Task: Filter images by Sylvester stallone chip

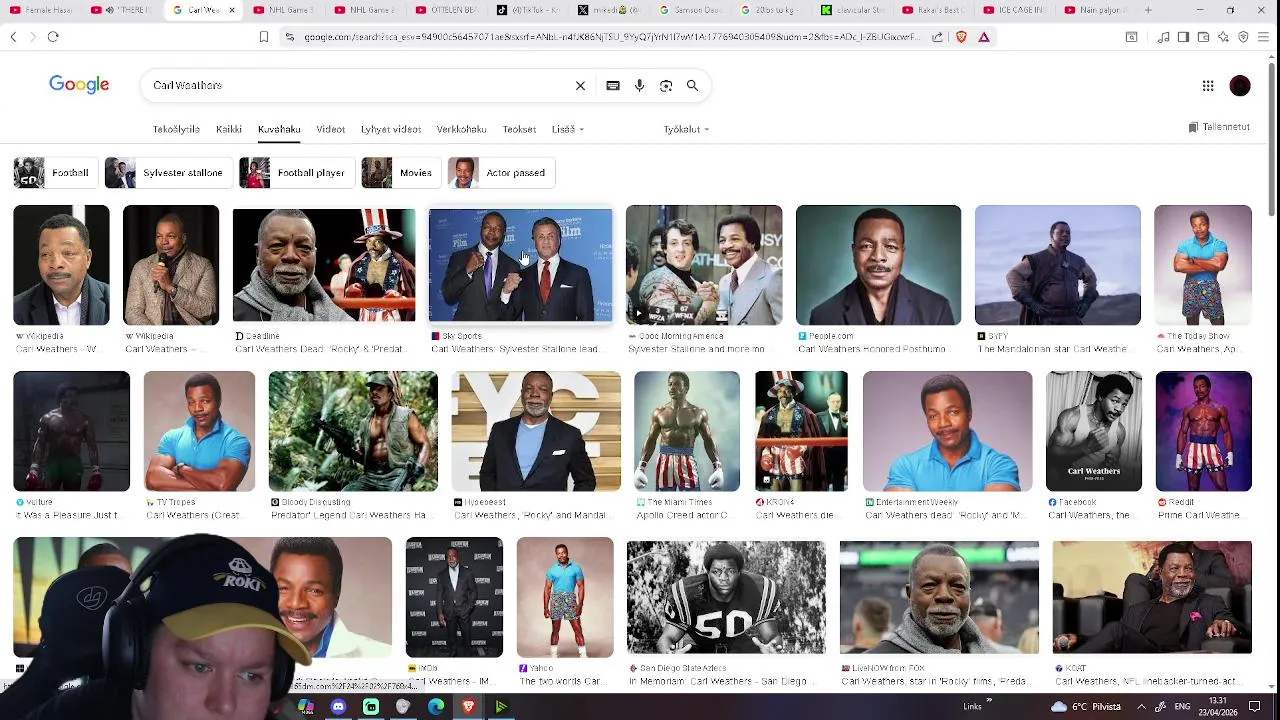Action: click(168, 173)
